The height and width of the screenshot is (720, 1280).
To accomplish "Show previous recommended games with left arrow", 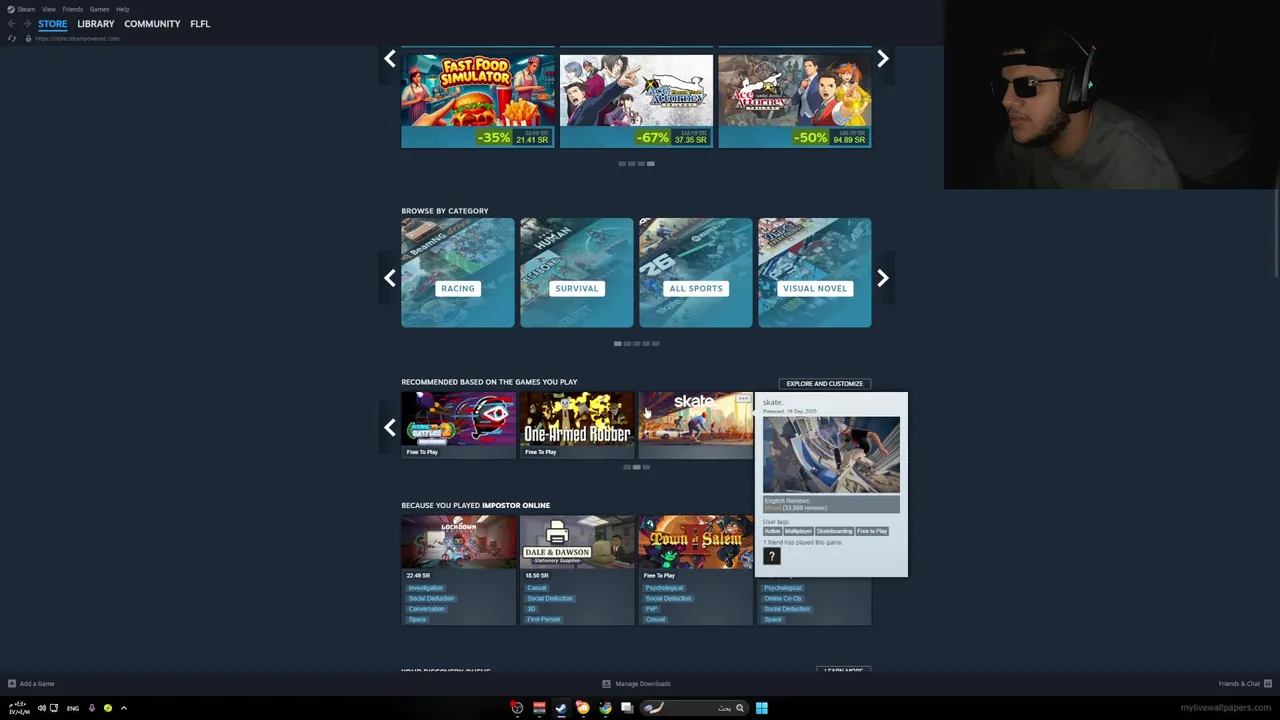I will (390, 427).
